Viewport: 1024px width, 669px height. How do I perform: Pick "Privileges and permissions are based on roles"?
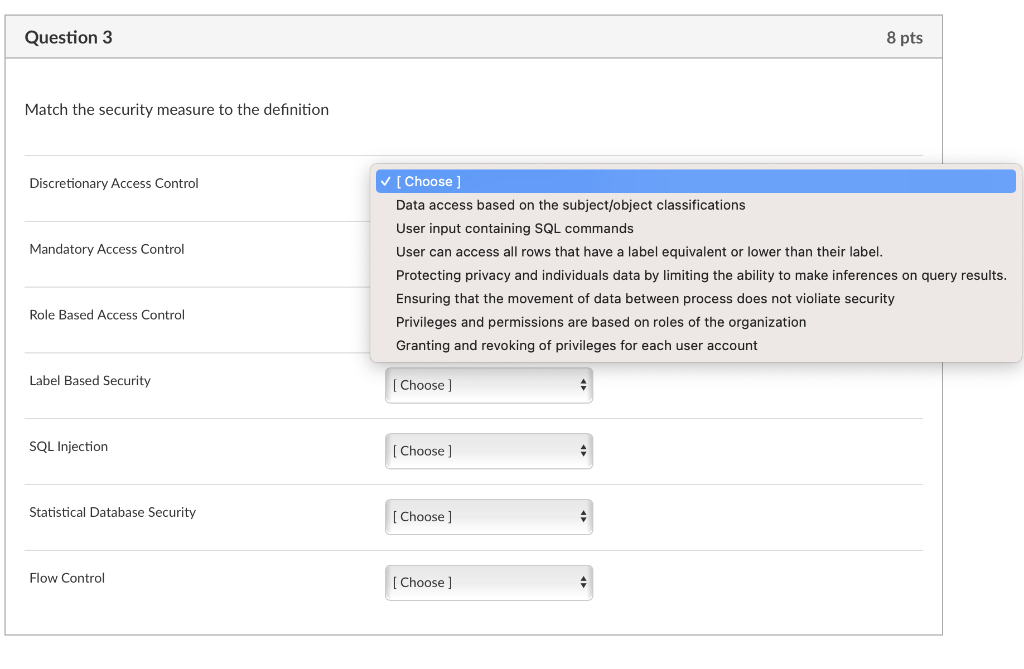600,322
